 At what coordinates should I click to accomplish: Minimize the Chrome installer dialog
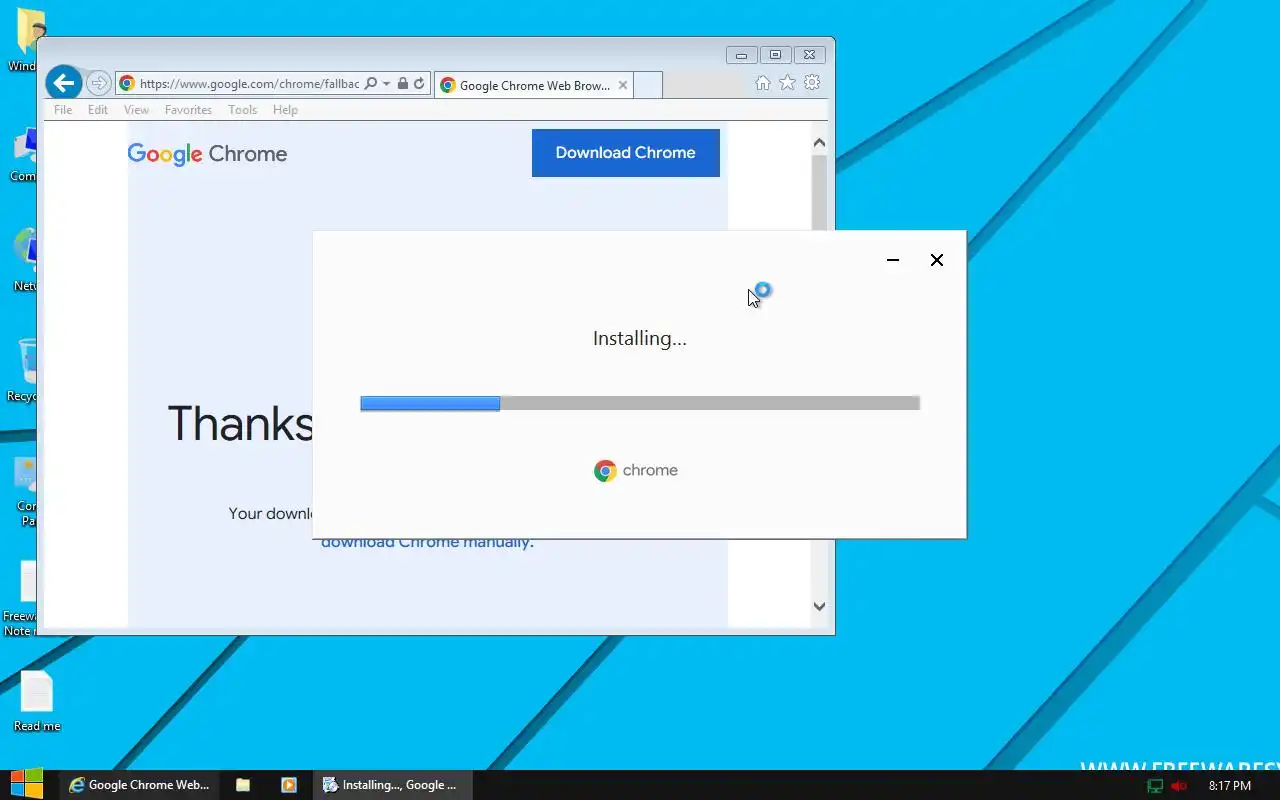coord(893,260)
